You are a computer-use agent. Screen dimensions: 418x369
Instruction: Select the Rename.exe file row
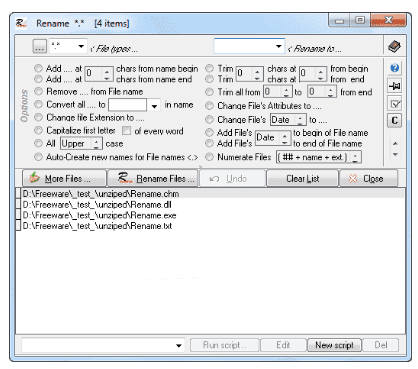click(210, 215)
